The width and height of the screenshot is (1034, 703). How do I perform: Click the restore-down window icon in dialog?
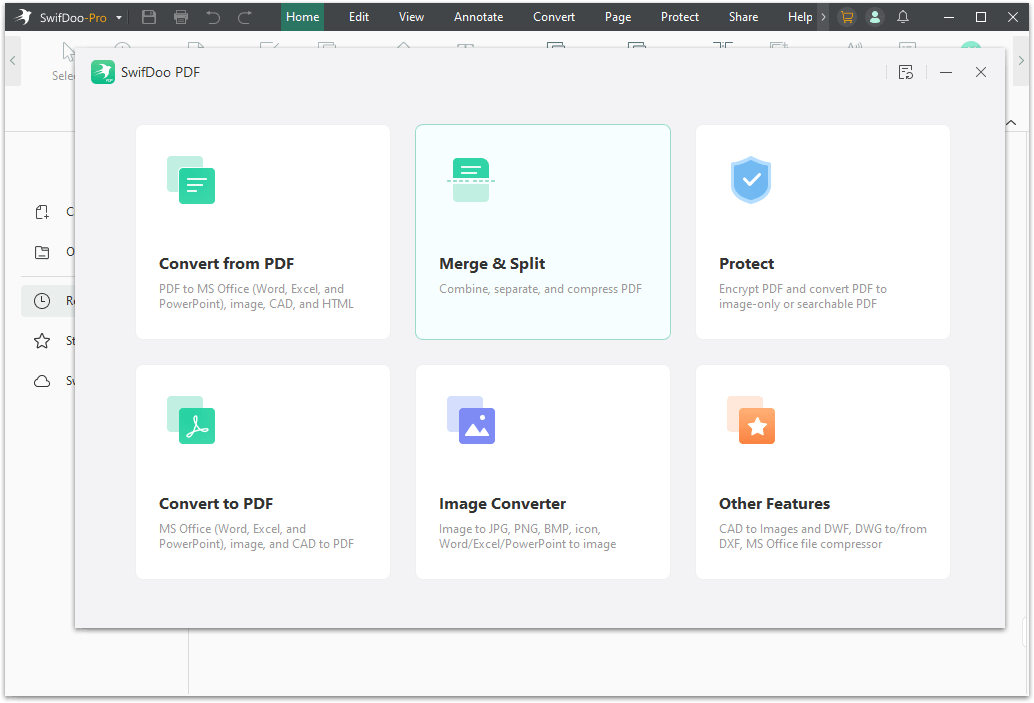click(x=906, y=72)
